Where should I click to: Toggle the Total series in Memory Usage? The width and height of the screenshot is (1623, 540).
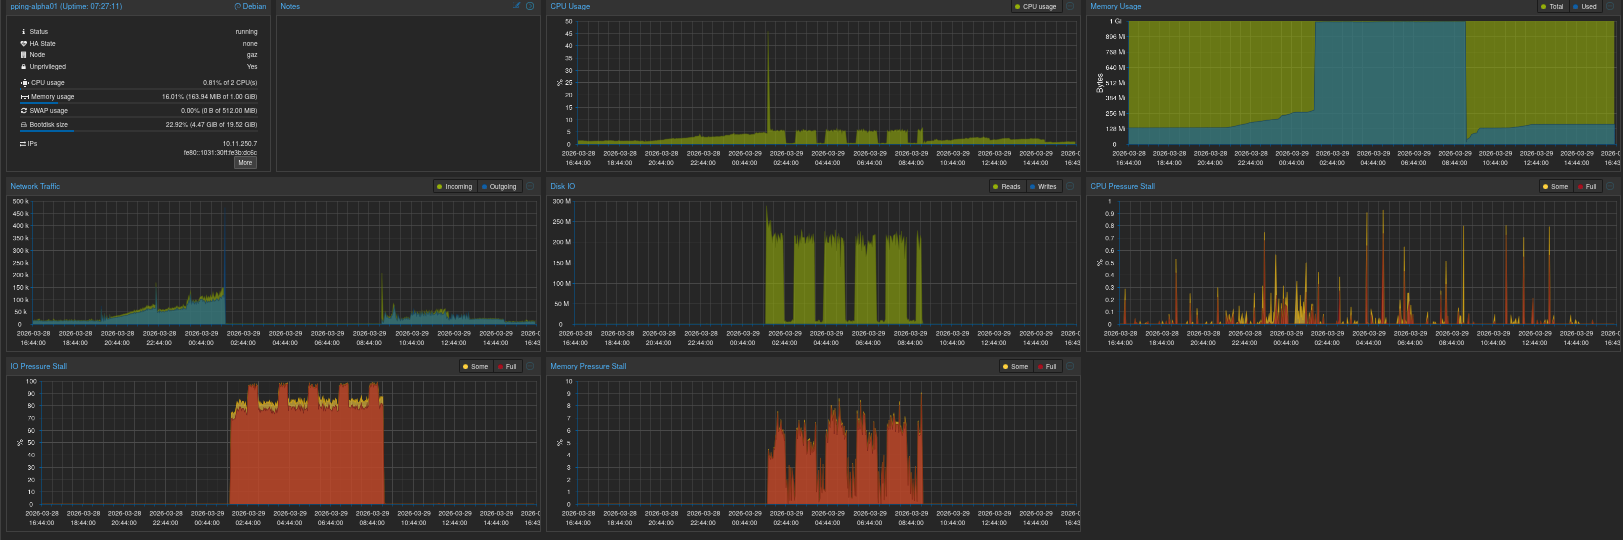pyautogui.click(x=1553, y=7)
